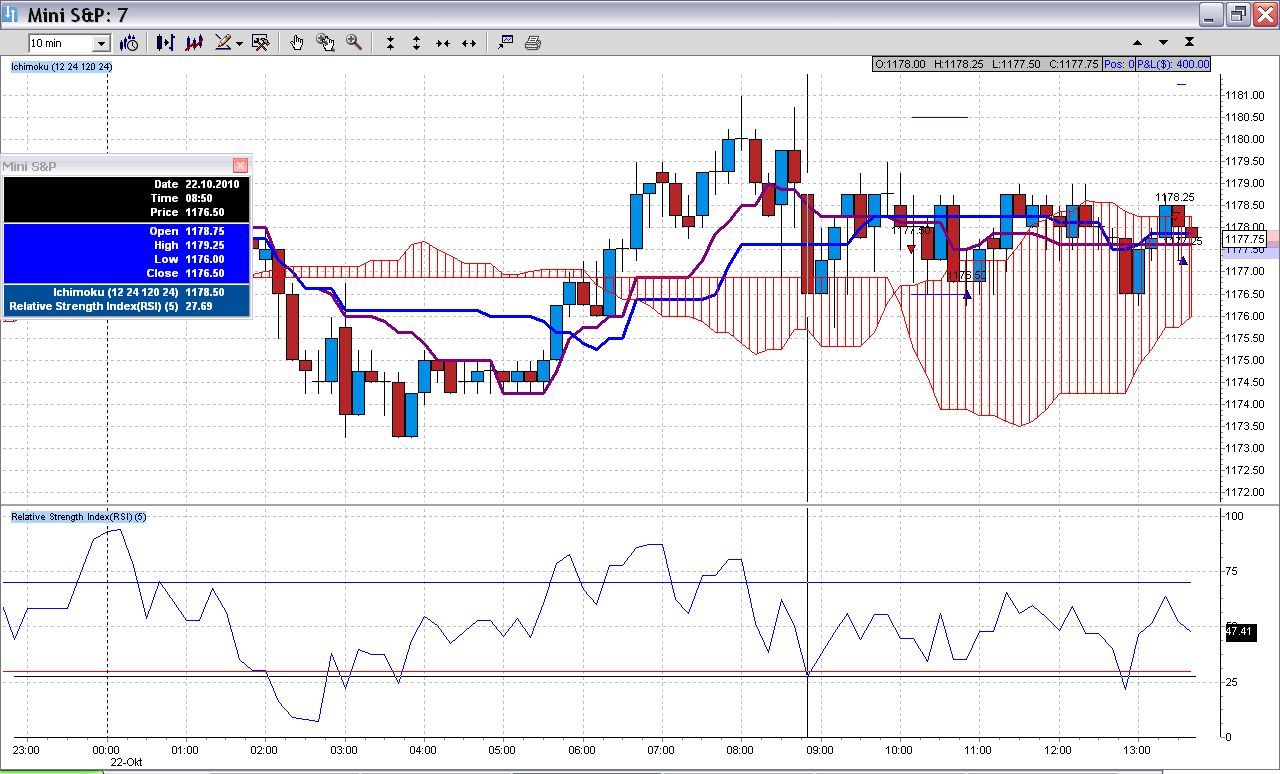Image resolution: width=1280 pixels, height=774 pixels.
Task: Open the 10 min timeframe dropdown
Action: tap(101, 43)
